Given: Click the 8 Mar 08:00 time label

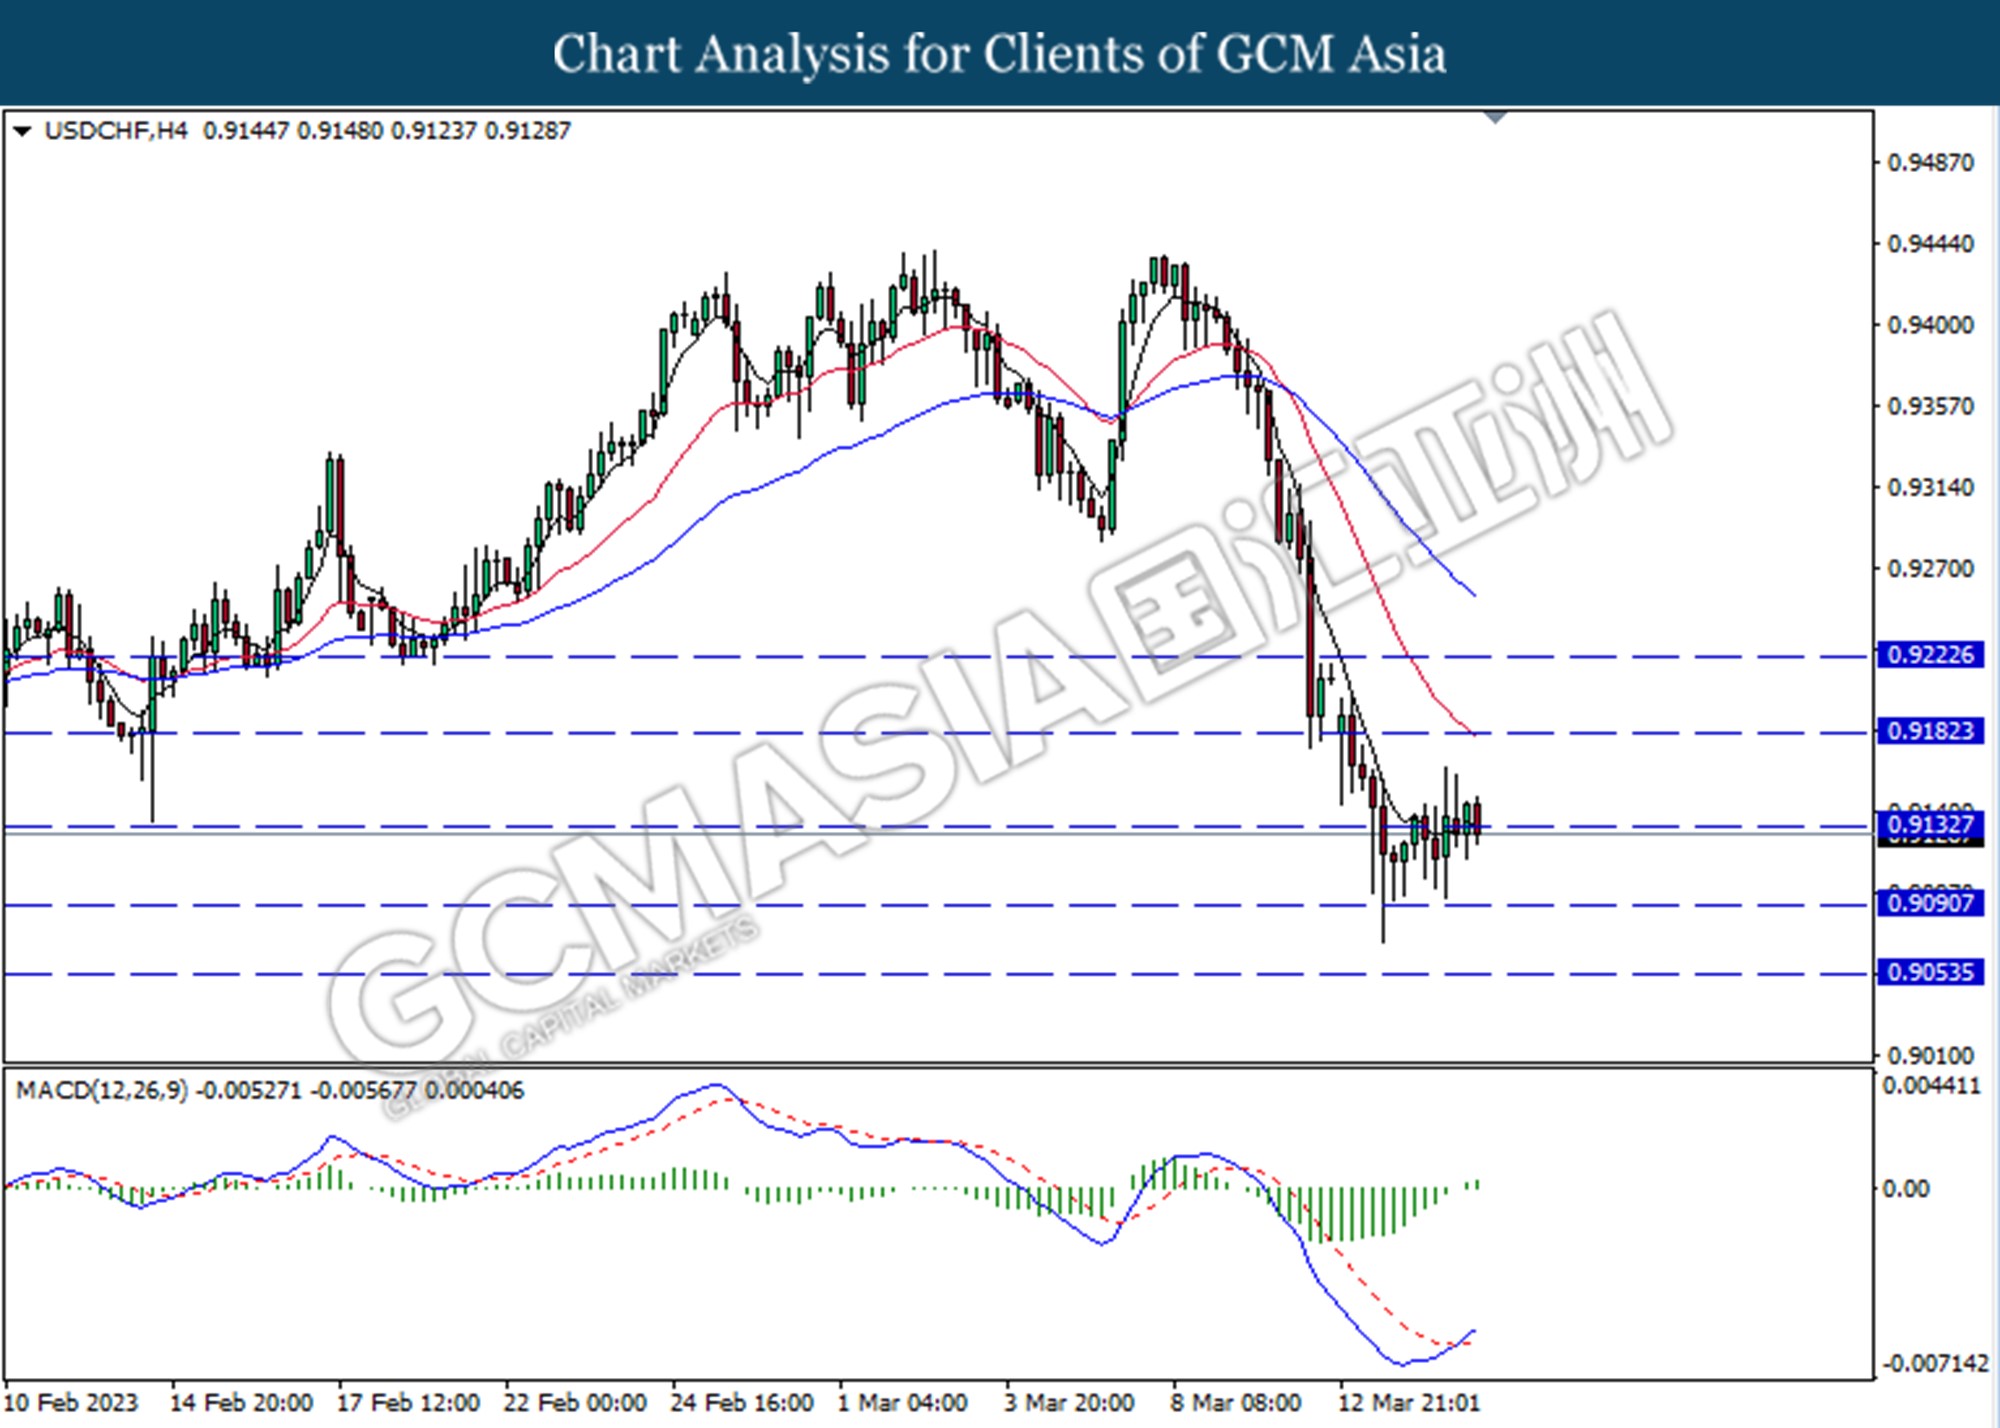Looking at the screenshot, I should (x=1236, y=1403).
